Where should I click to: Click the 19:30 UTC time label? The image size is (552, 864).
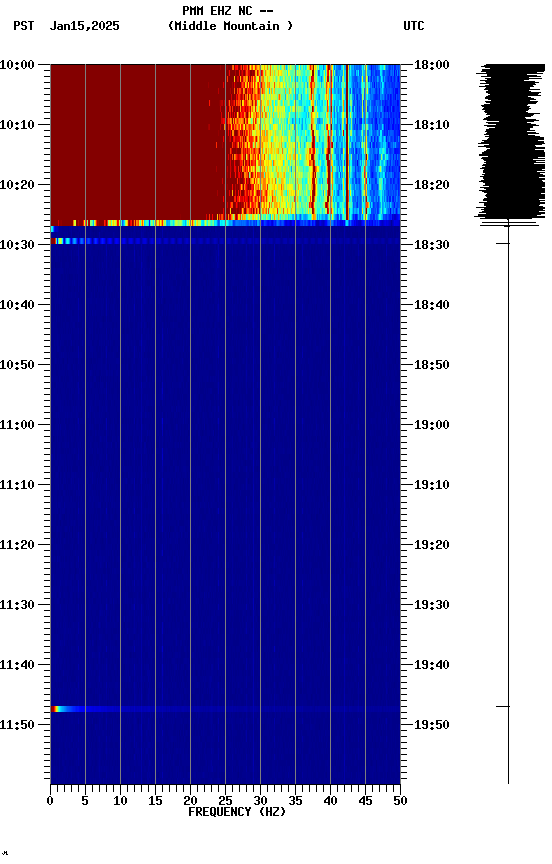(x=431, y=605)
